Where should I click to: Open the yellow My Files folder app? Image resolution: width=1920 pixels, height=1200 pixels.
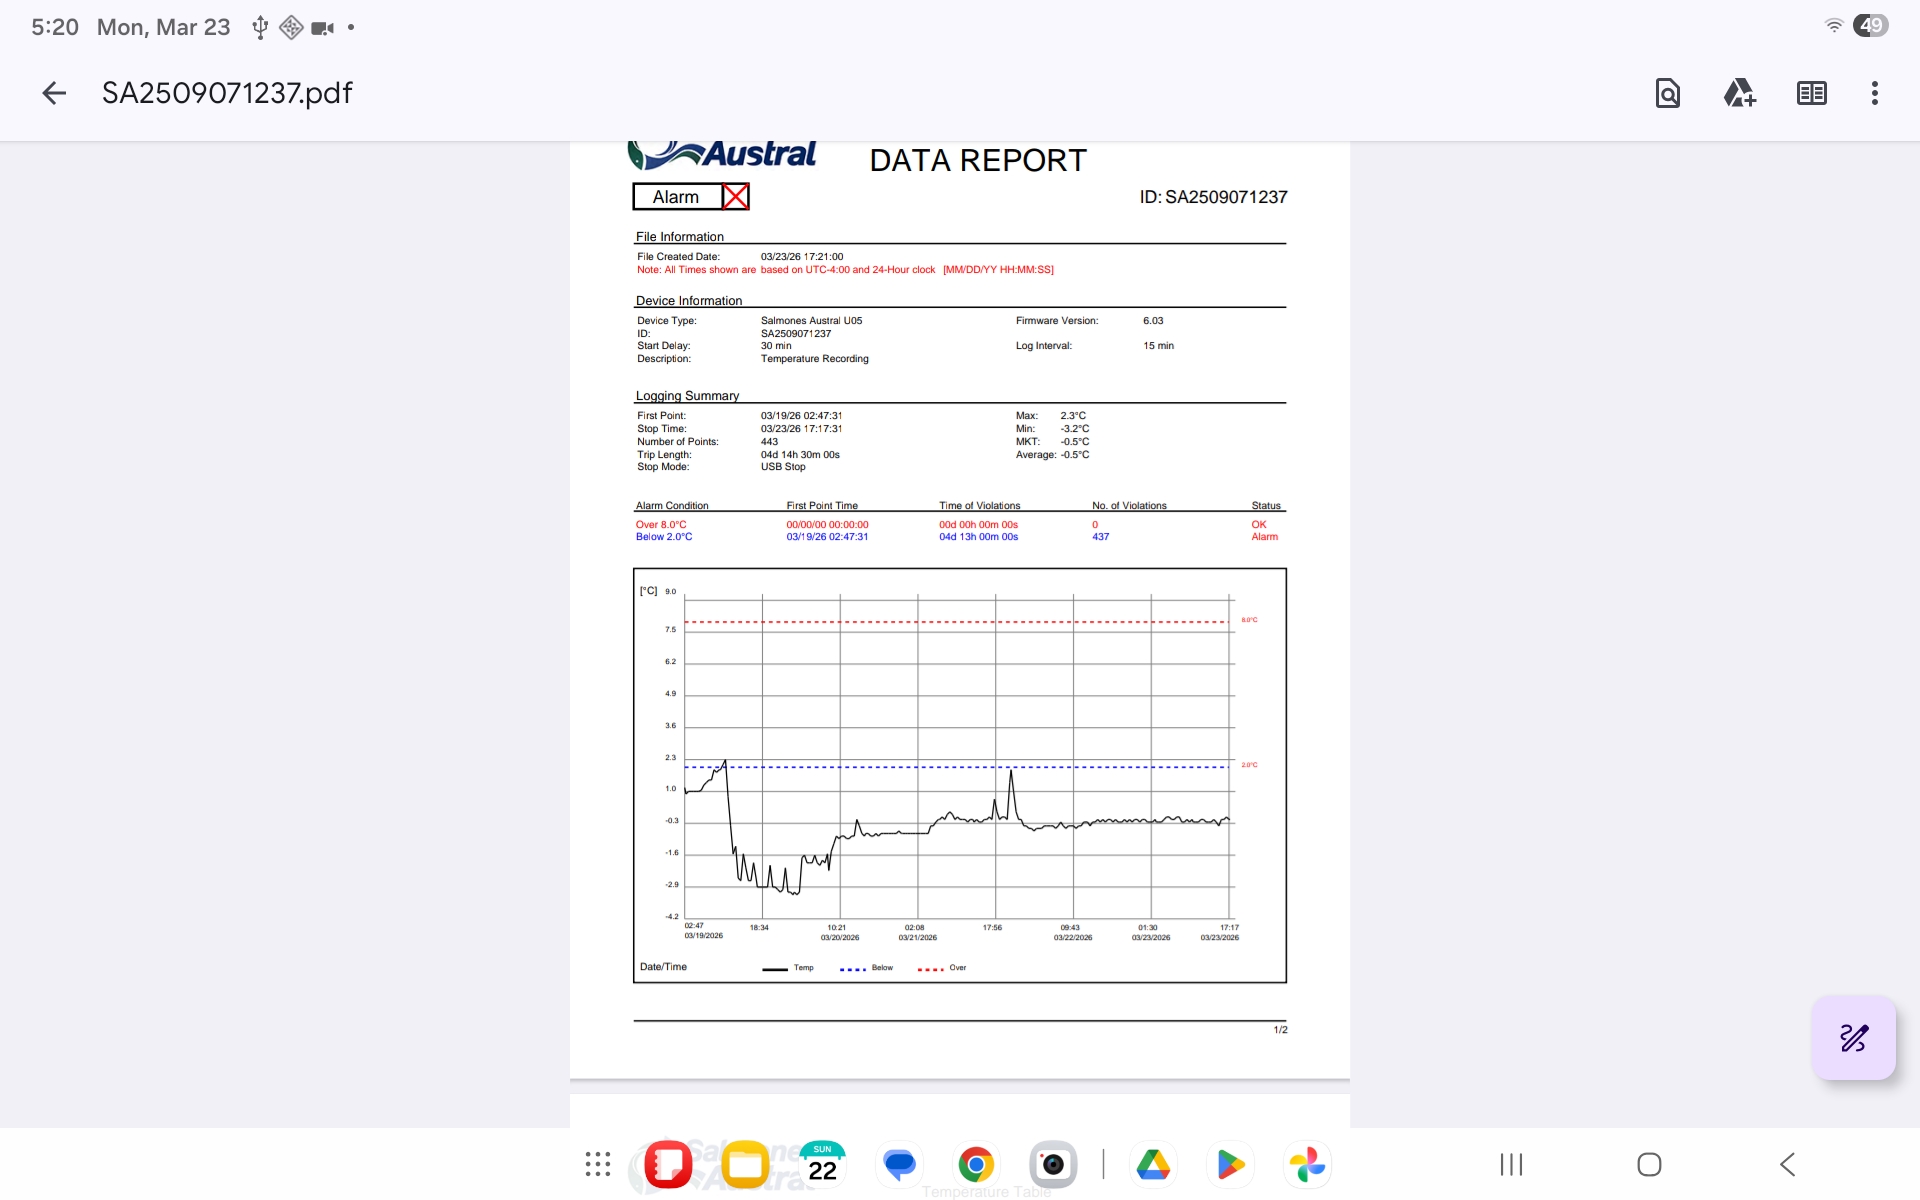click(745, 1164)
